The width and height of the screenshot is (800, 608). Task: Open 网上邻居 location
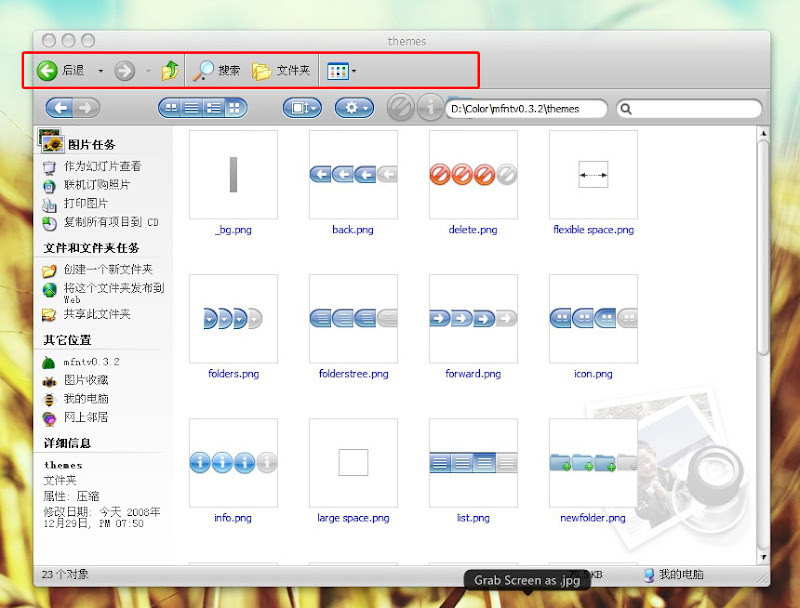point(86,417)
